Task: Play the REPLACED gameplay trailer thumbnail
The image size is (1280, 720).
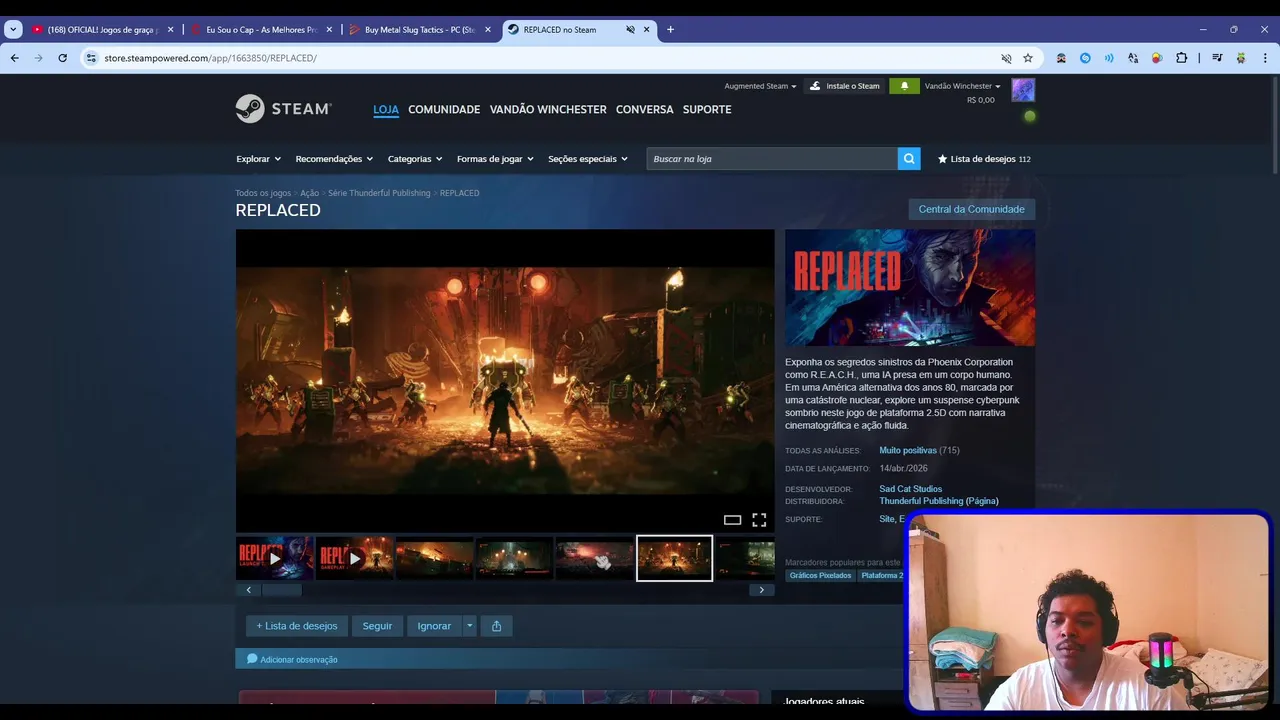Action: pos(355,559)
